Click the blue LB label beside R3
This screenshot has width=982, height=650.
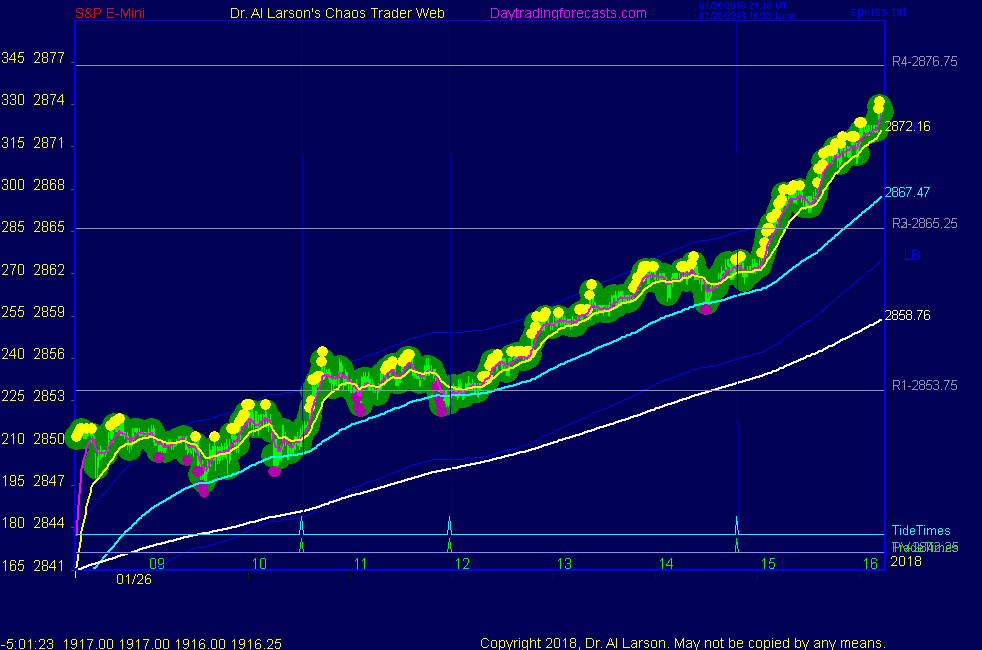(912, 255)
